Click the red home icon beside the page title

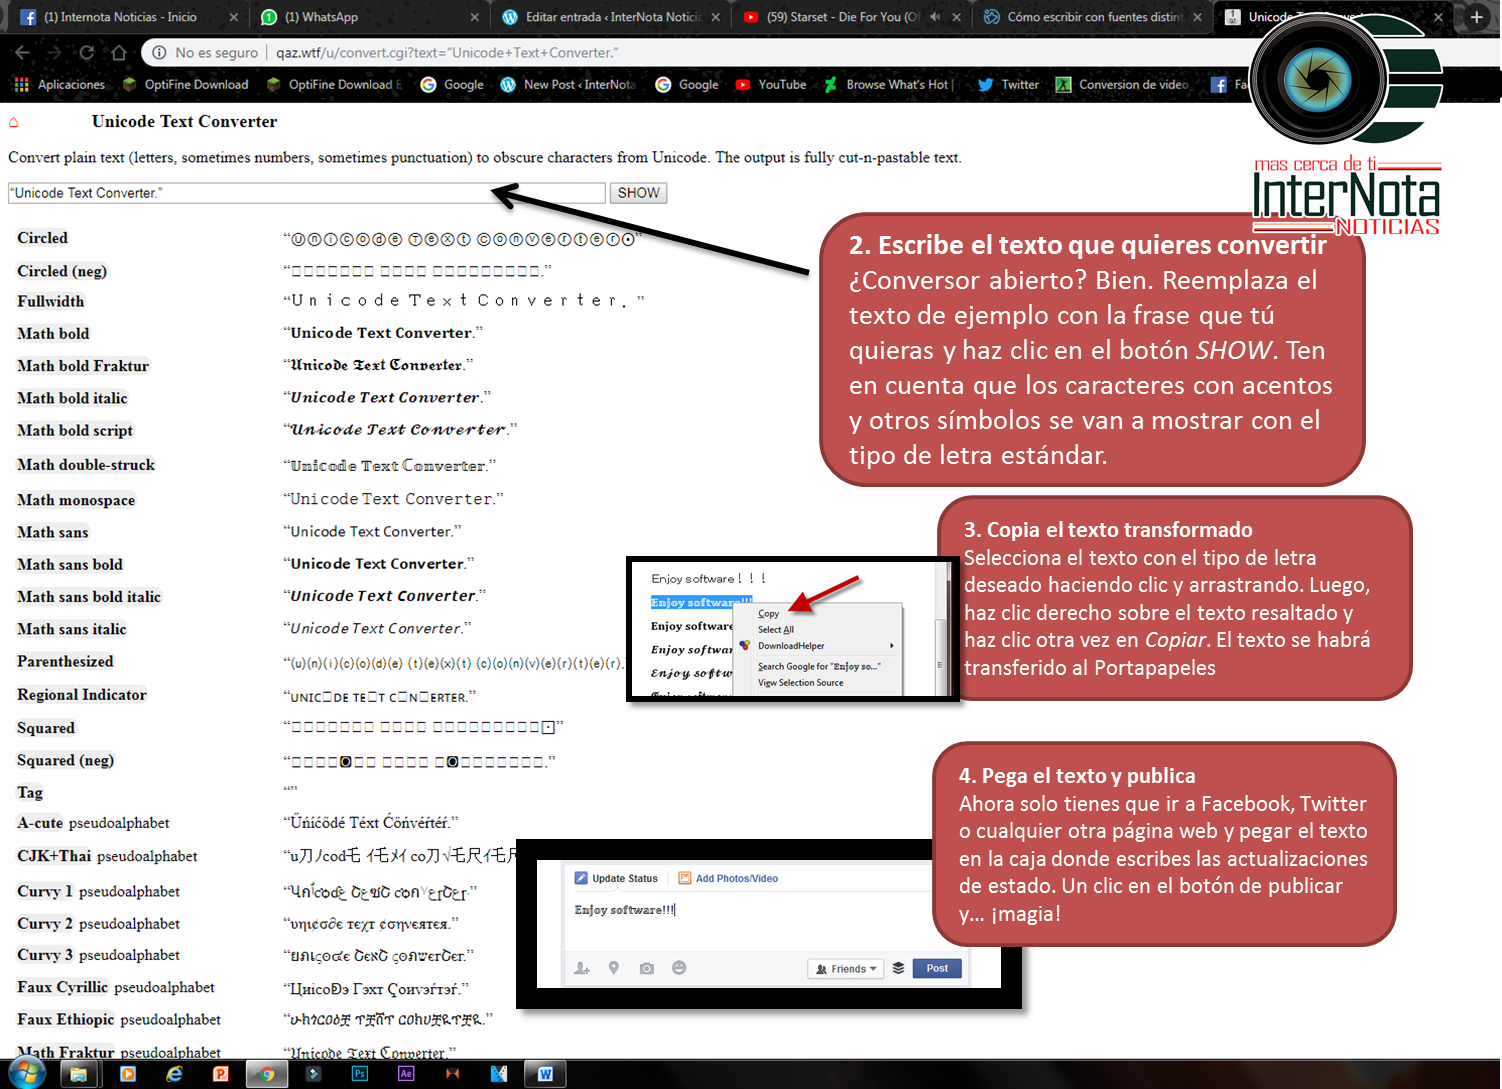point(14,122)
